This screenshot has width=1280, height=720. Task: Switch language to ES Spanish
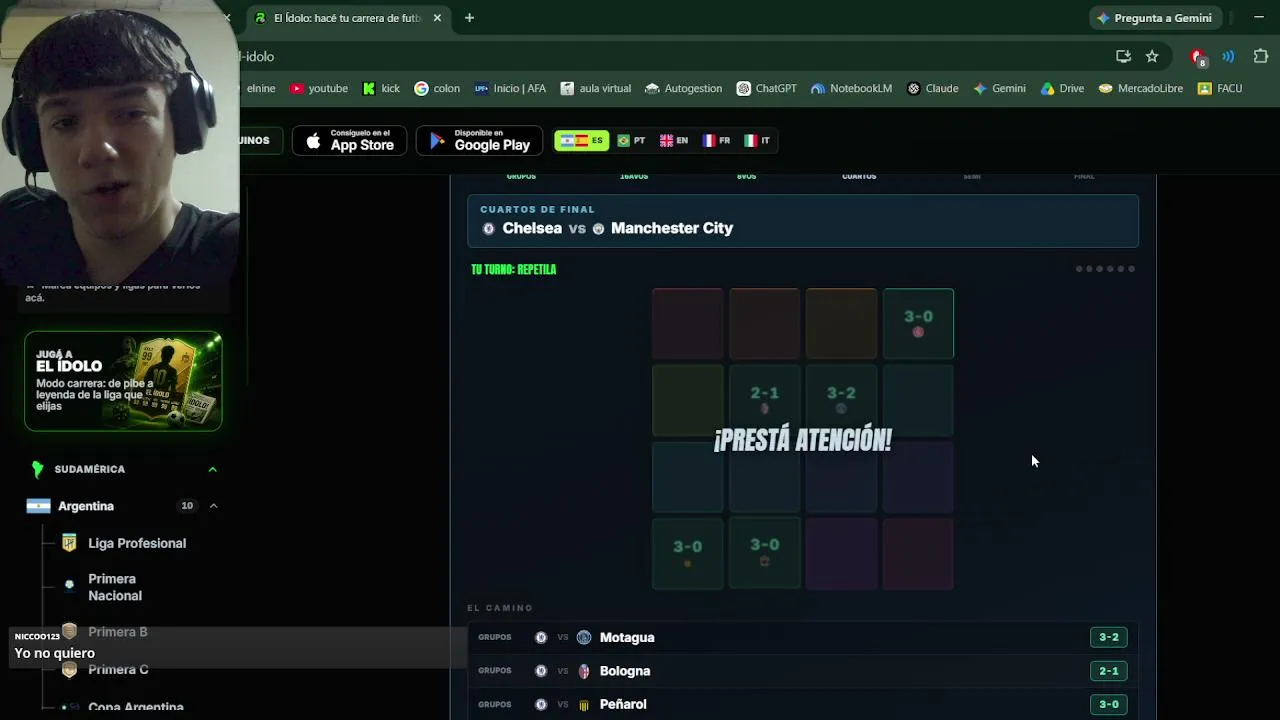click(x=582, y=141)
